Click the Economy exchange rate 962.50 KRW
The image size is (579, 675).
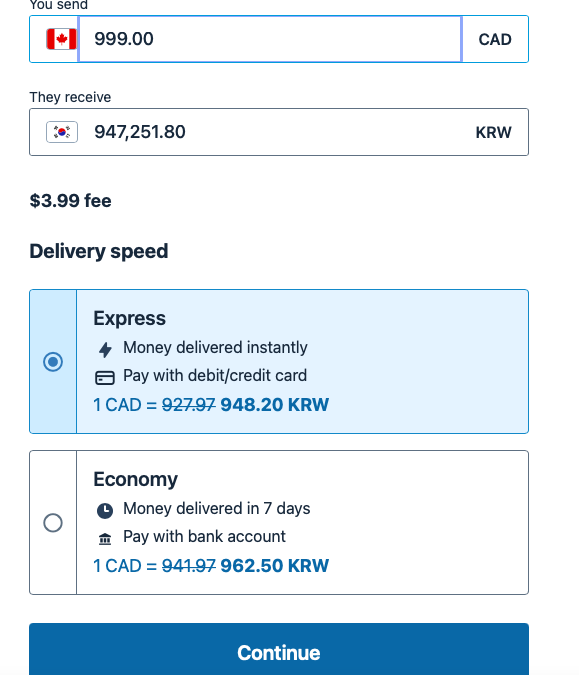275,566
